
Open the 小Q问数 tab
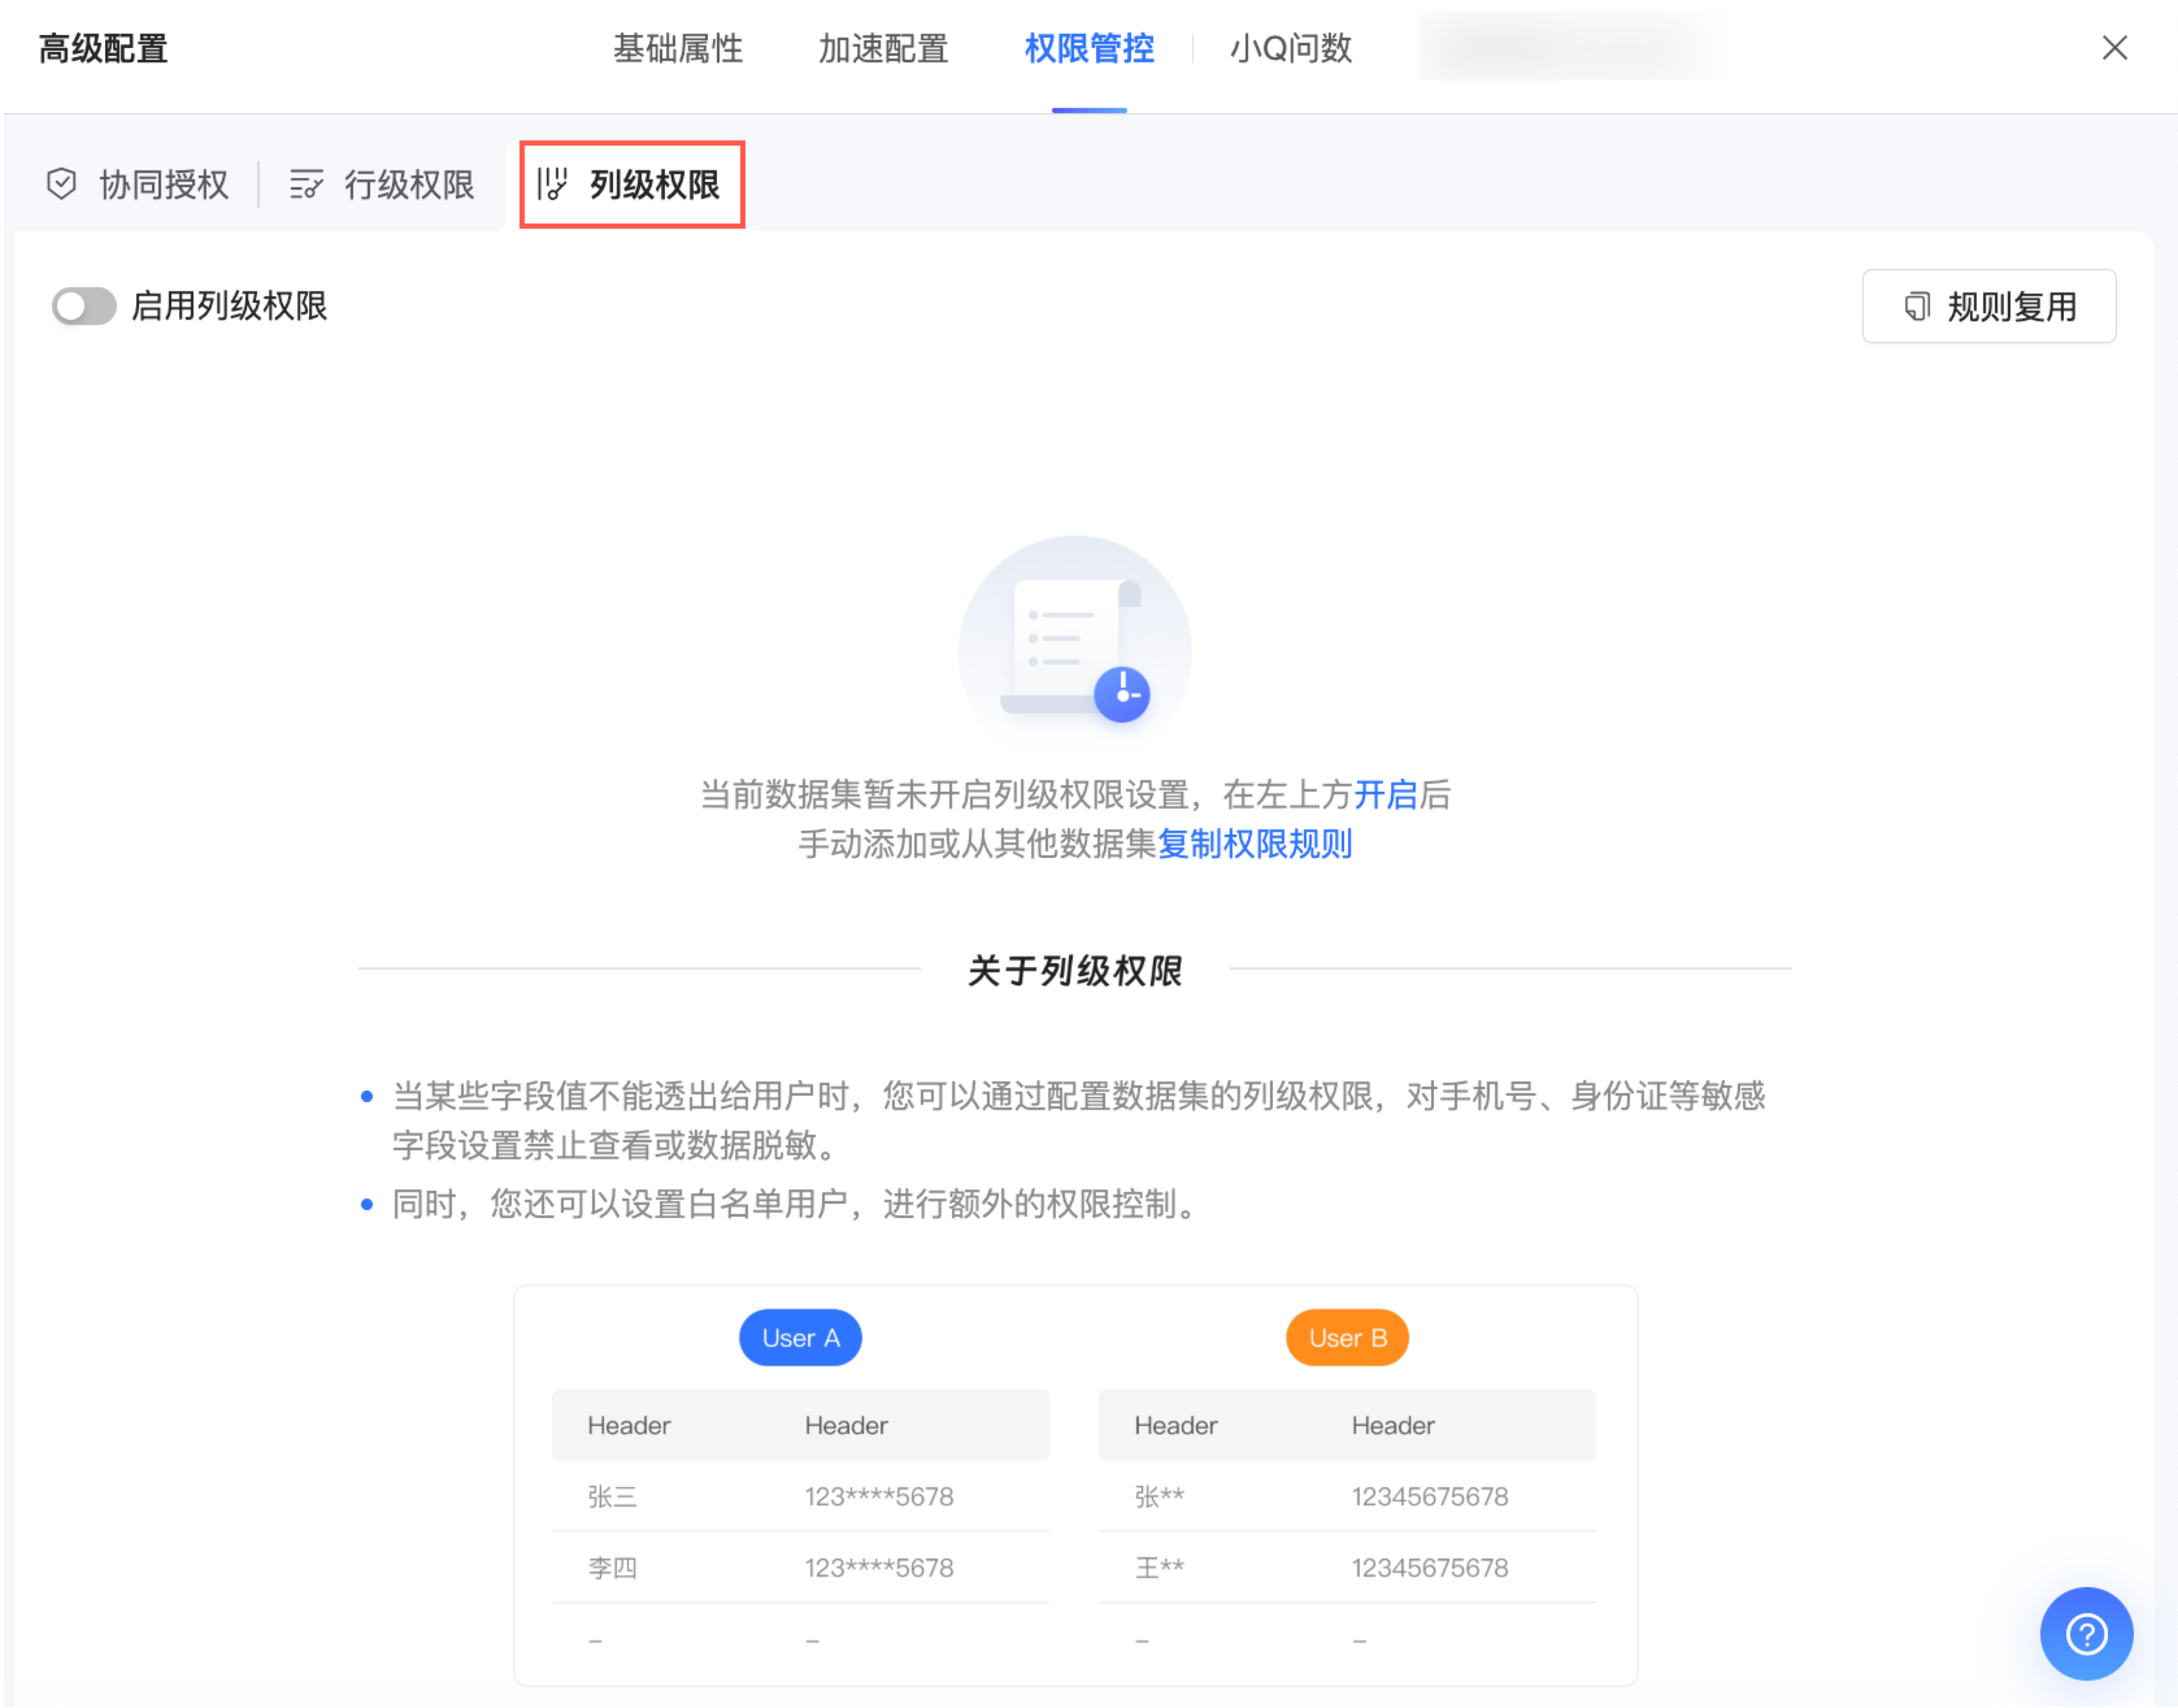tap(1290, 48)
